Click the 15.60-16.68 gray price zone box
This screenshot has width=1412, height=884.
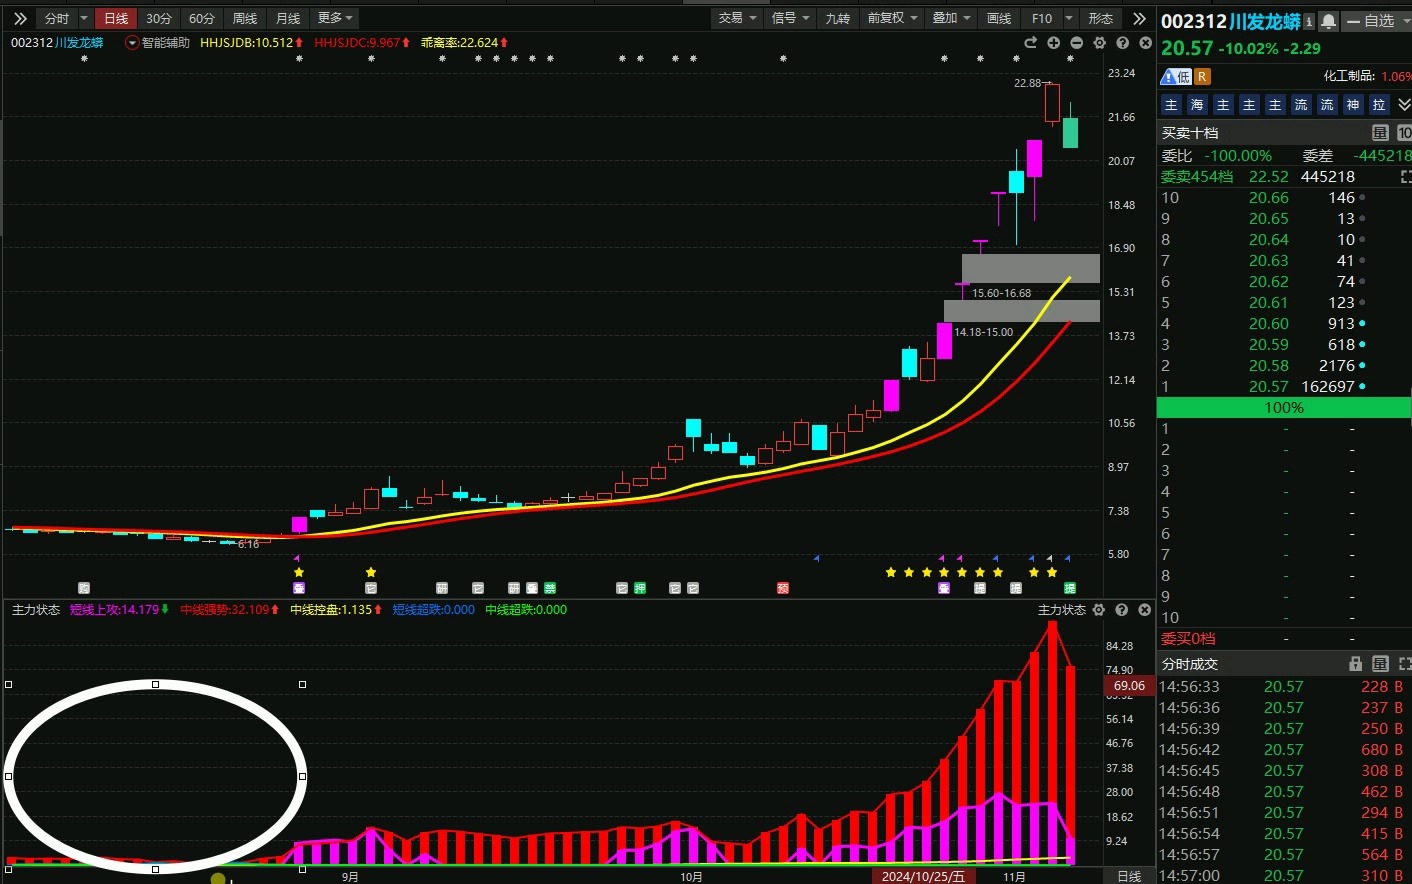1031,268
